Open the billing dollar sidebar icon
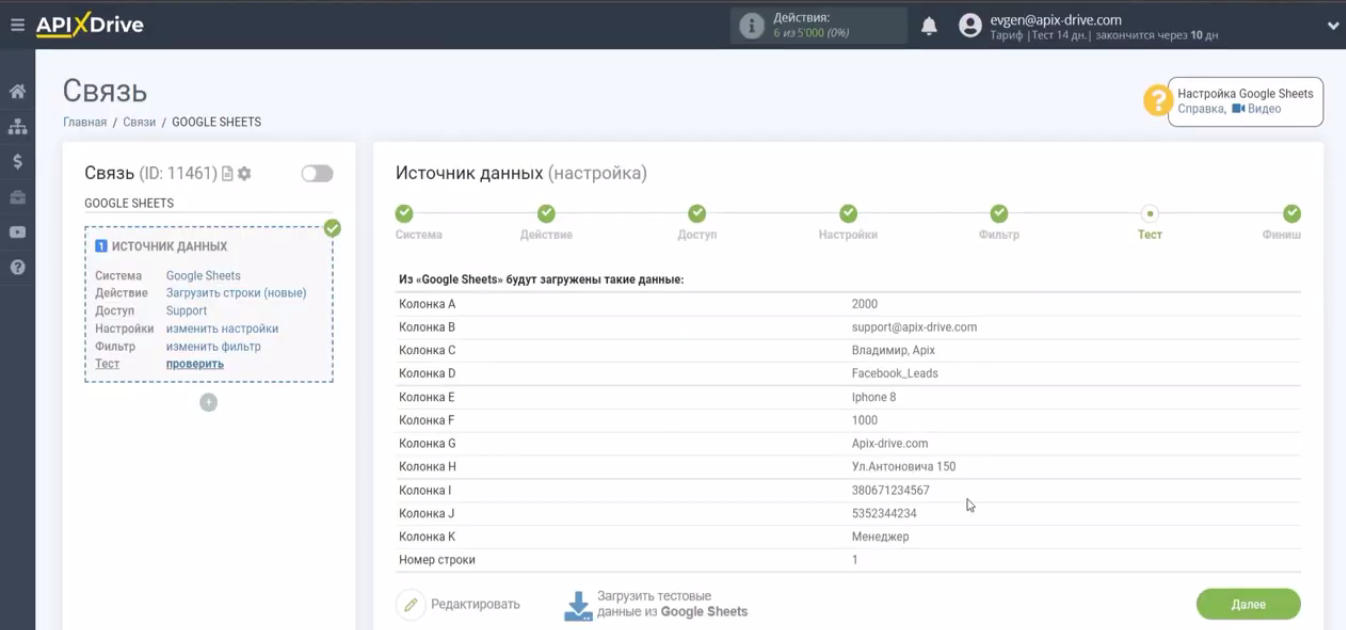This screenshot has height=630, width=1346. tap(17, 162)
